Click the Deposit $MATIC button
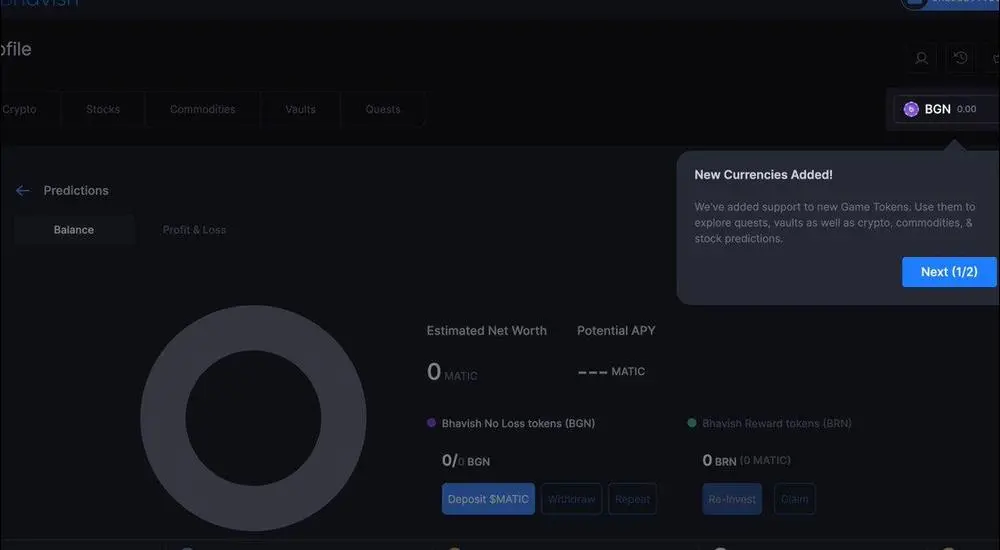The image size is (1000, 550). tap(488, 499)
